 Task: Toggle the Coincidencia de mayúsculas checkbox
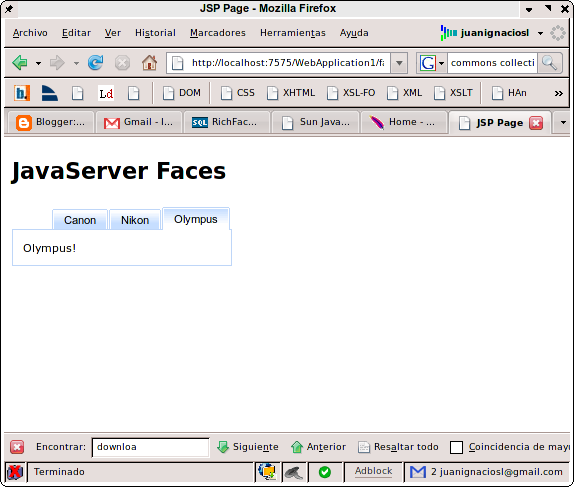click(456, 447)
